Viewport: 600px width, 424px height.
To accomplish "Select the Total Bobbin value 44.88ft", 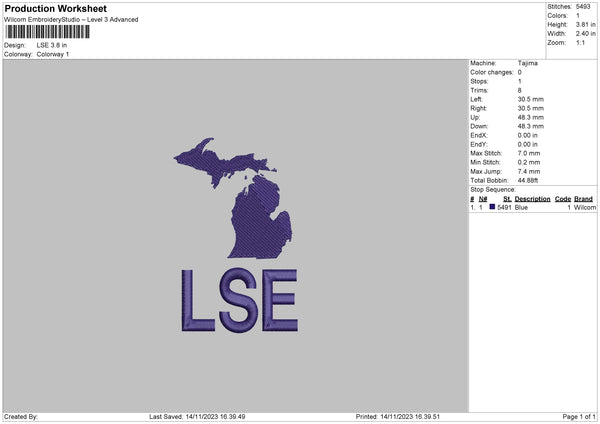I will (x=528, y=180).
